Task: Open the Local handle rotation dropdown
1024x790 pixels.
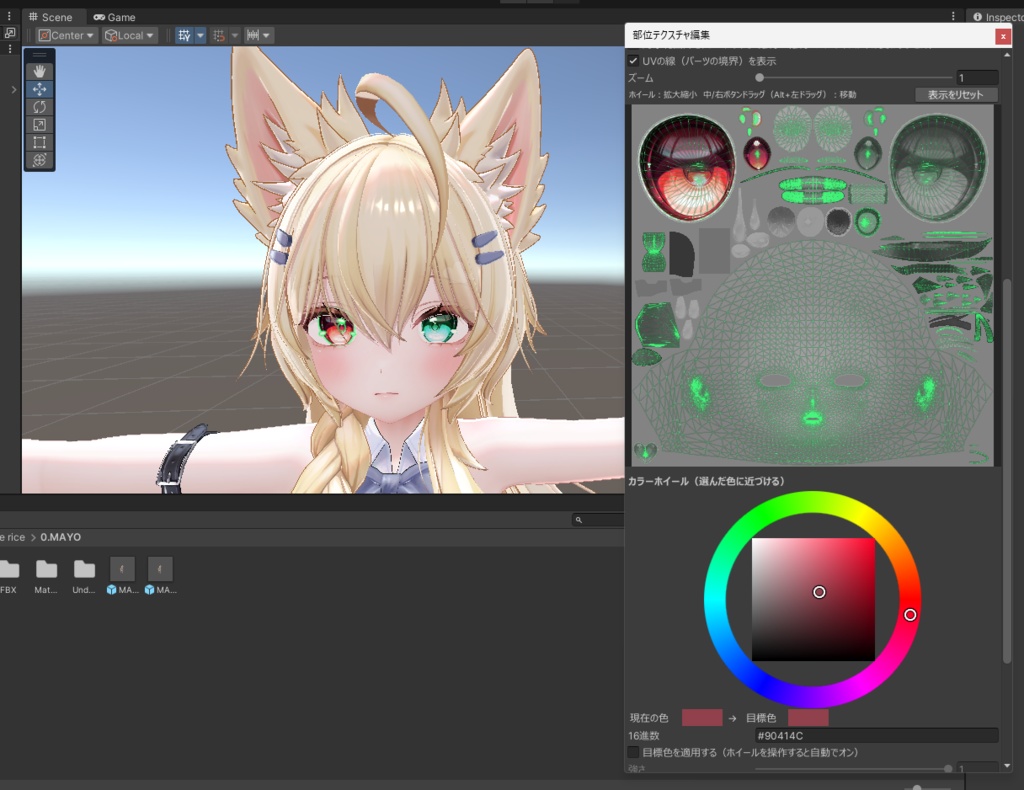Action: click(129, 35)
